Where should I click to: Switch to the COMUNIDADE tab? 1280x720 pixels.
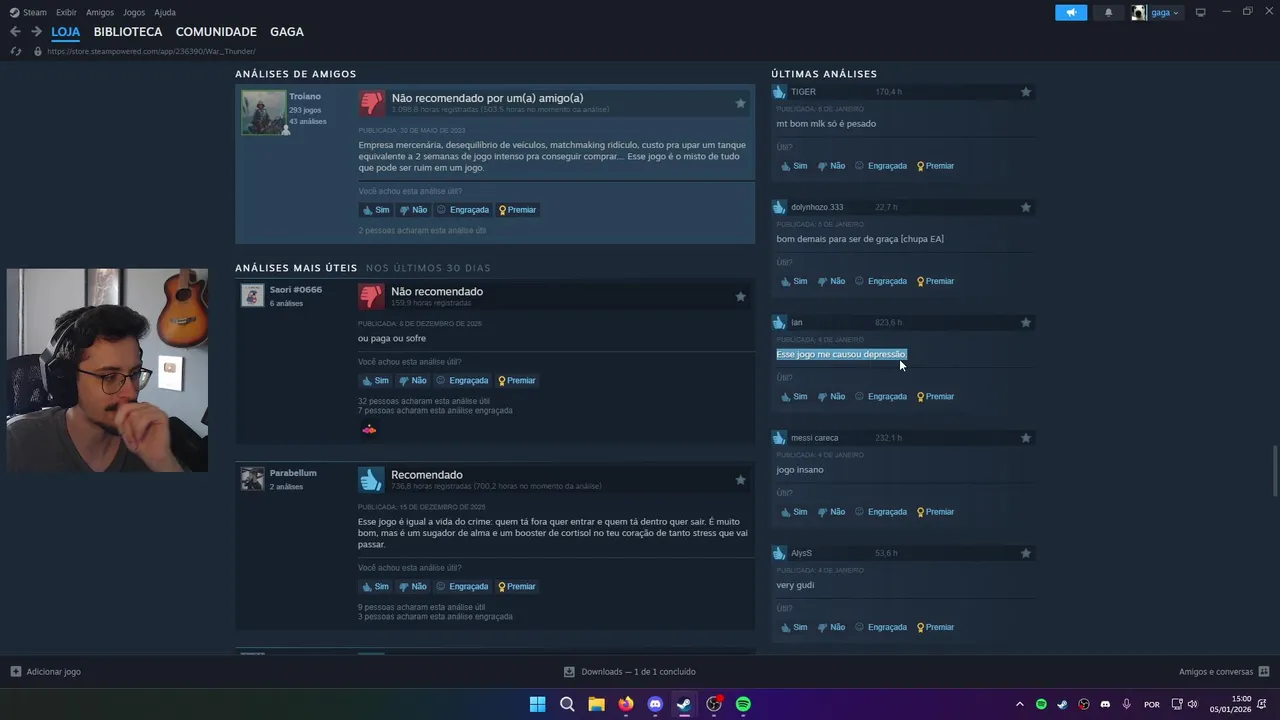click(216, 32)
